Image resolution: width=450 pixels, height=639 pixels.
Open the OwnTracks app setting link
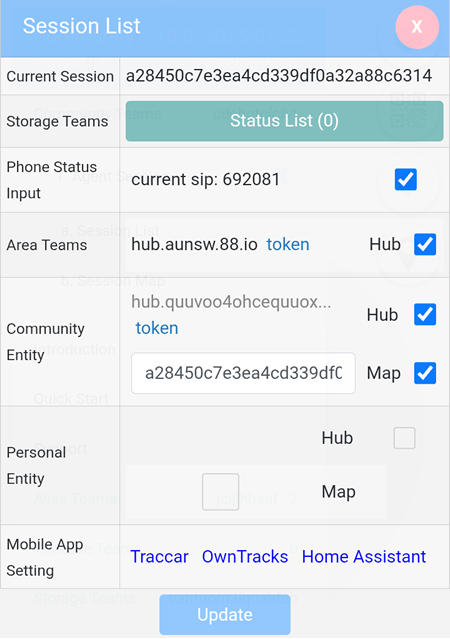point(245,557)
